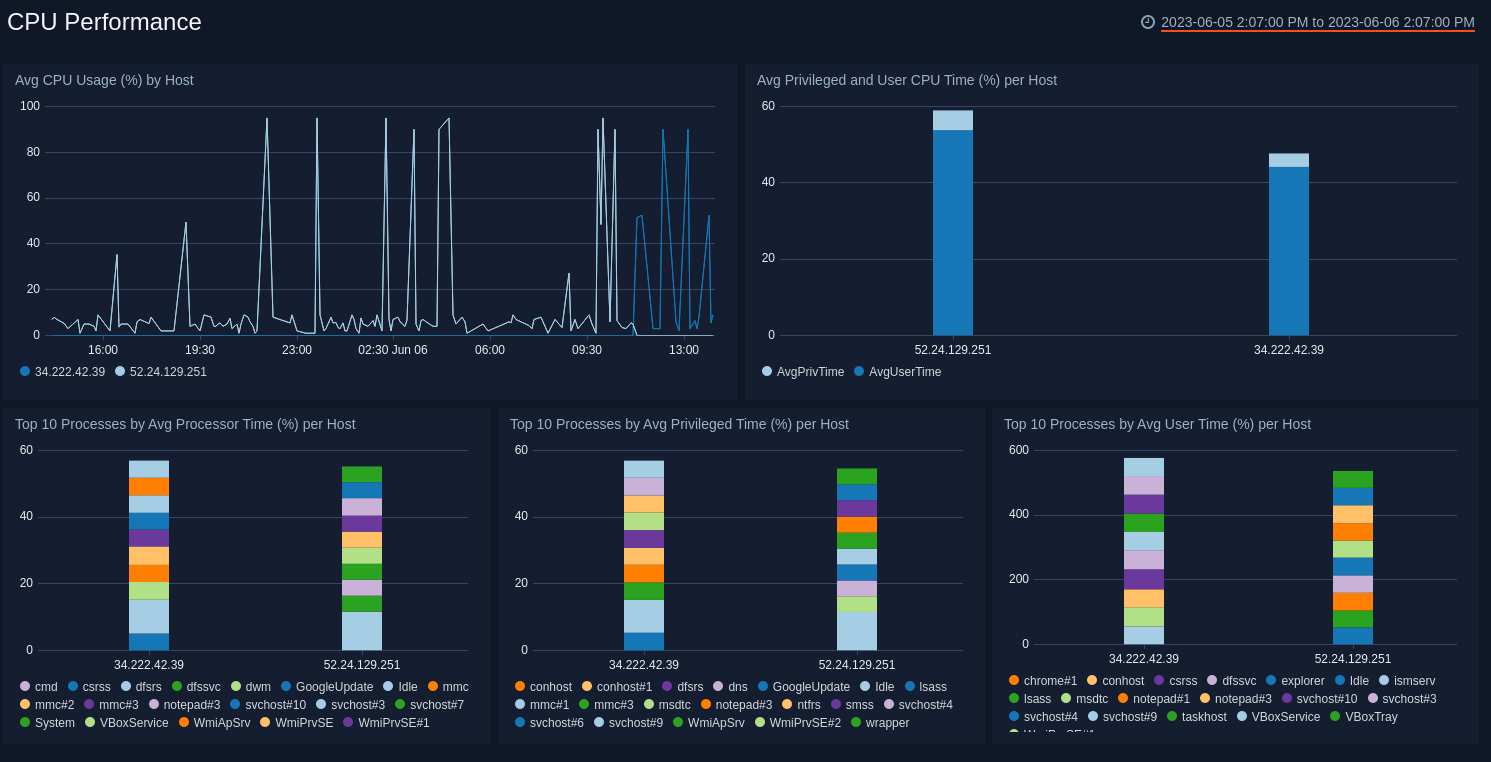Toggle lsass in Privileged Time legend
The width and height of the screenshot is (1491, 762).
[926, 687]
